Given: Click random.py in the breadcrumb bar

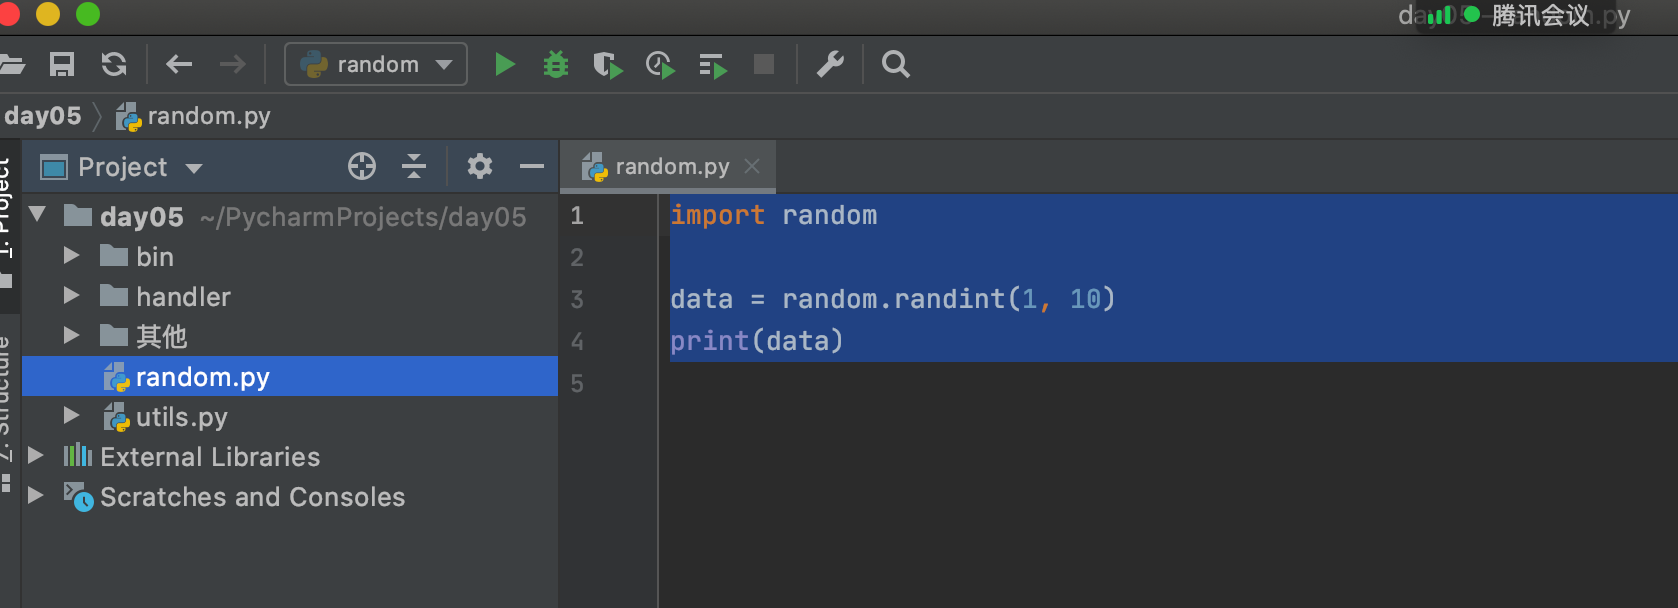Looking at the screenshot, I should pos(193,117).
